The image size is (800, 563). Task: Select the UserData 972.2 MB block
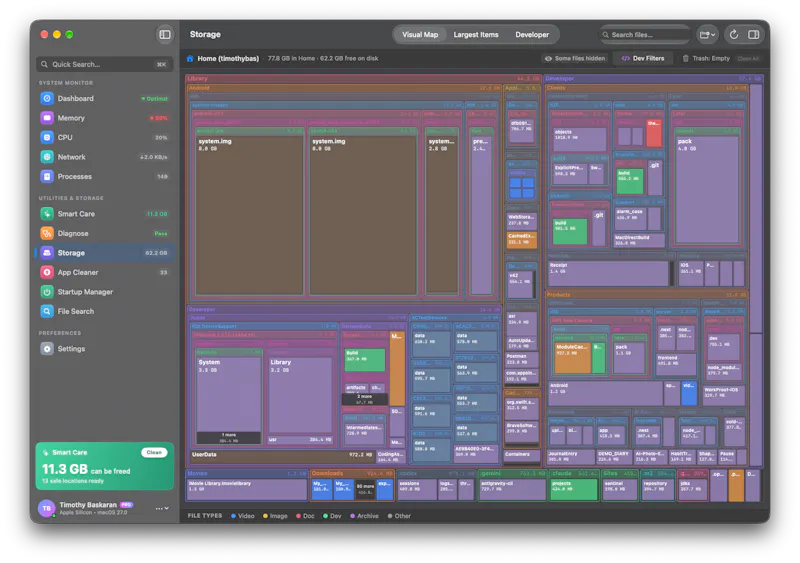point(283,455)
